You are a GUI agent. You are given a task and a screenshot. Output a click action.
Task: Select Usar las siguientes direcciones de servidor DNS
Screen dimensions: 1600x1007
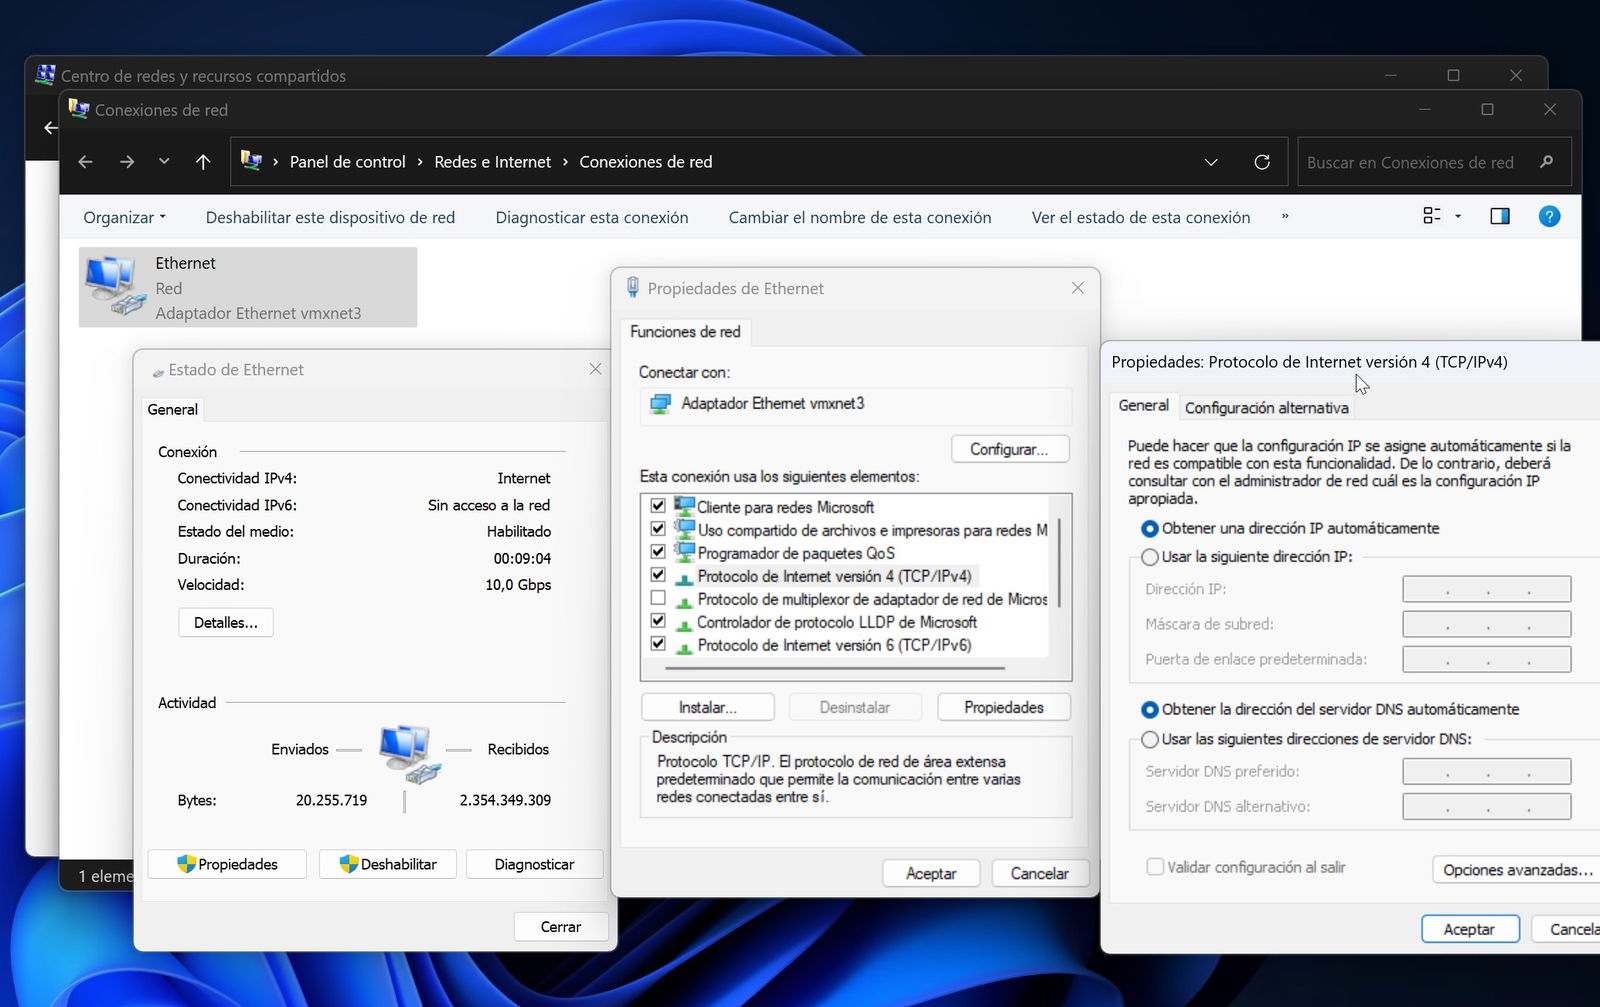[1150, 739]
